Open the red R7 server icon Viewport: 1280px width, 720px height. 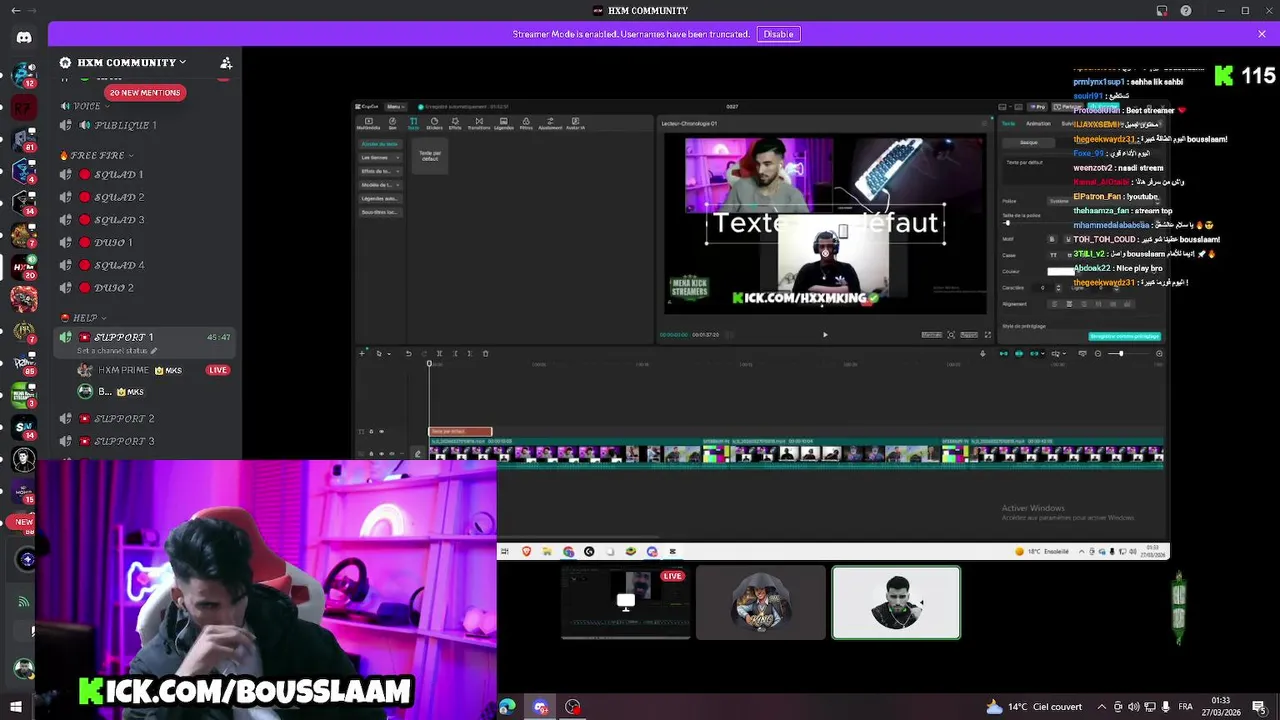coord(24,107)
